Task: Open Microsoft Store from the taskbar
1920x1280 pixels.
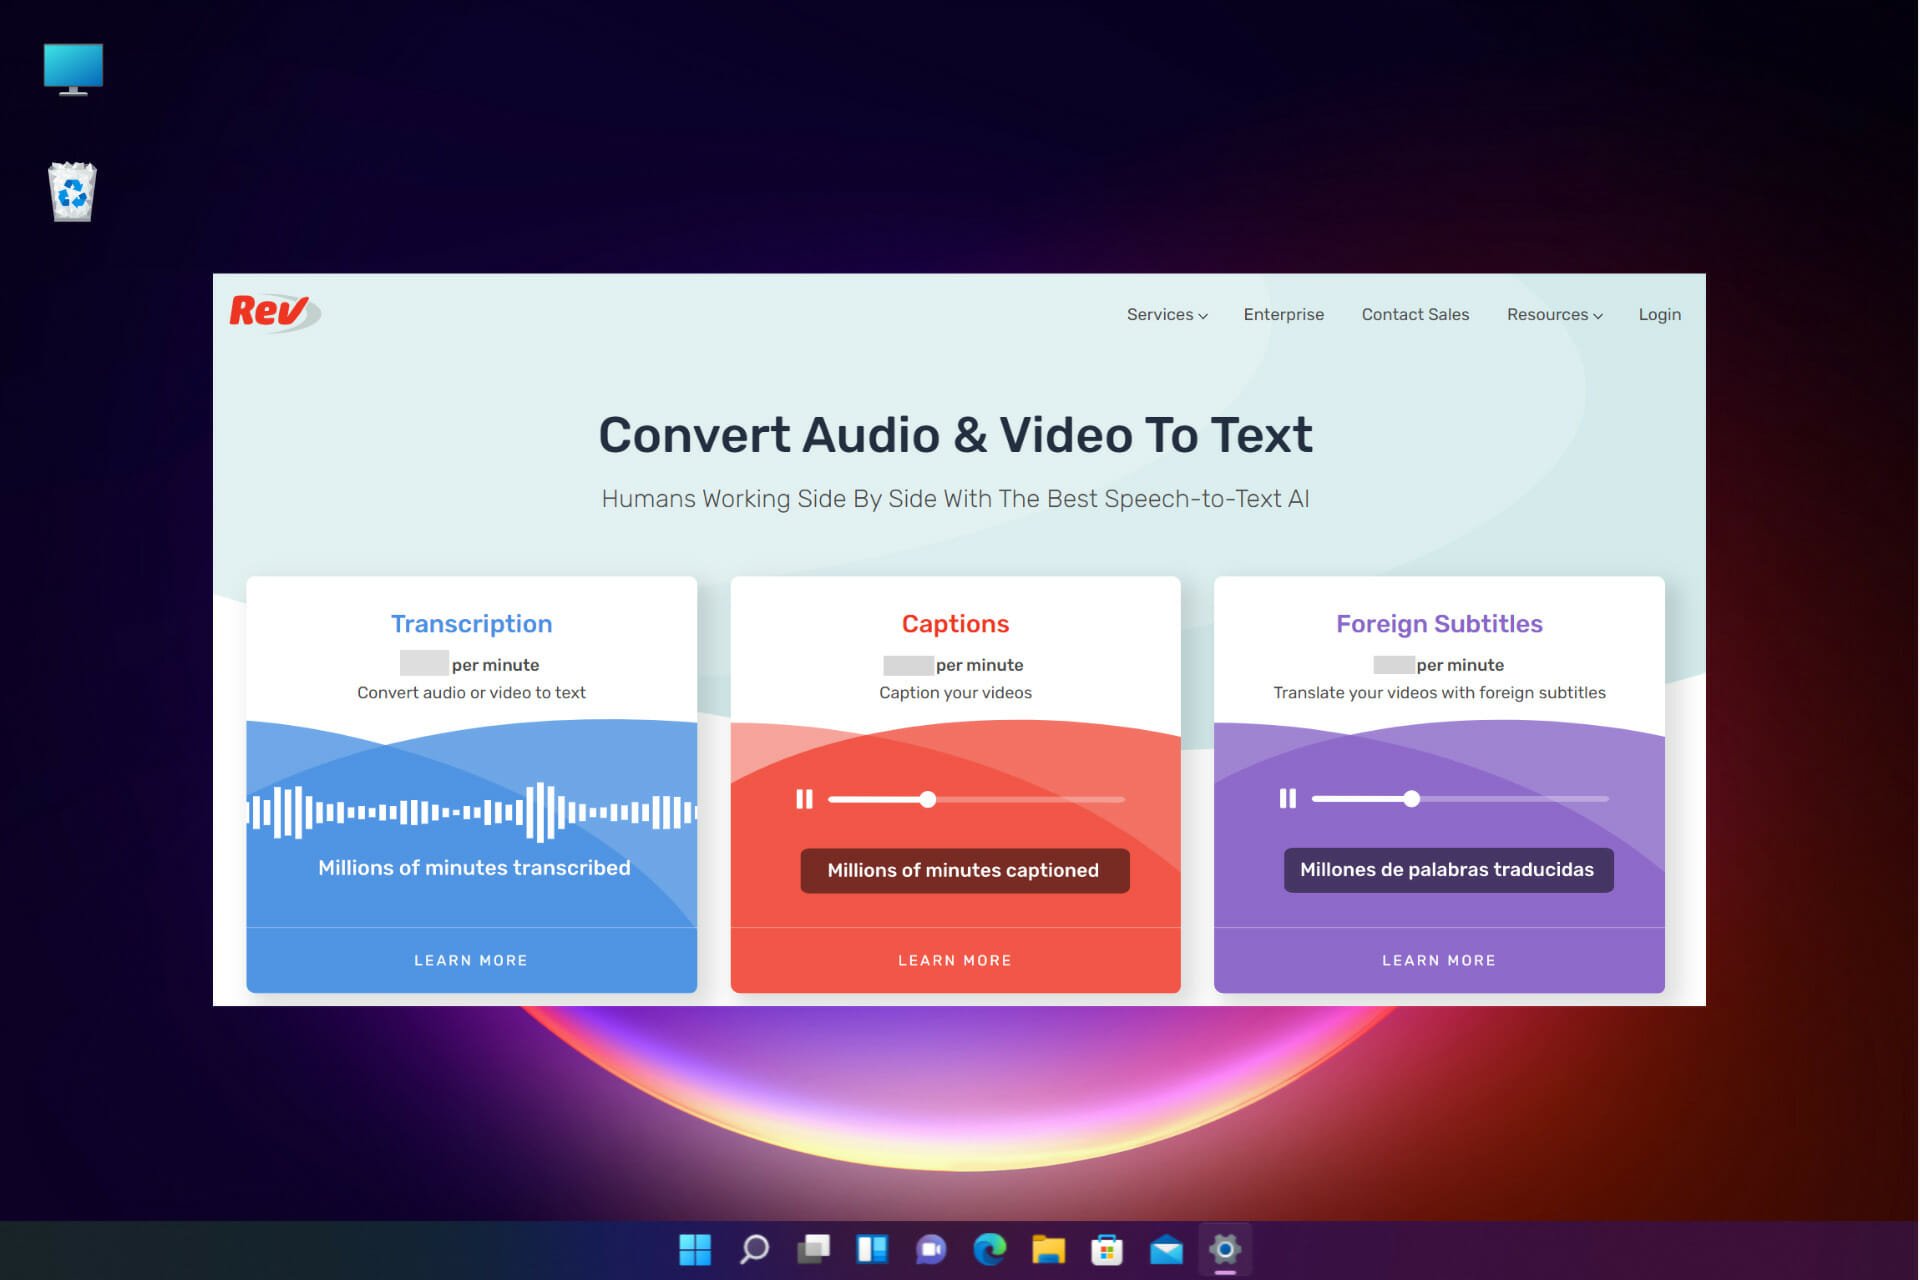Action: [1107, 1249]
